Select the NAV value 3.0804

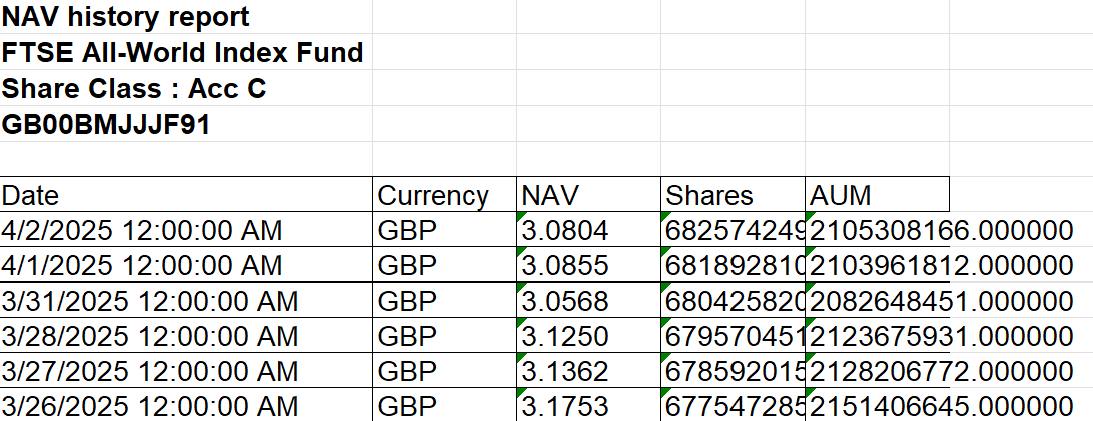click(588, 229)
